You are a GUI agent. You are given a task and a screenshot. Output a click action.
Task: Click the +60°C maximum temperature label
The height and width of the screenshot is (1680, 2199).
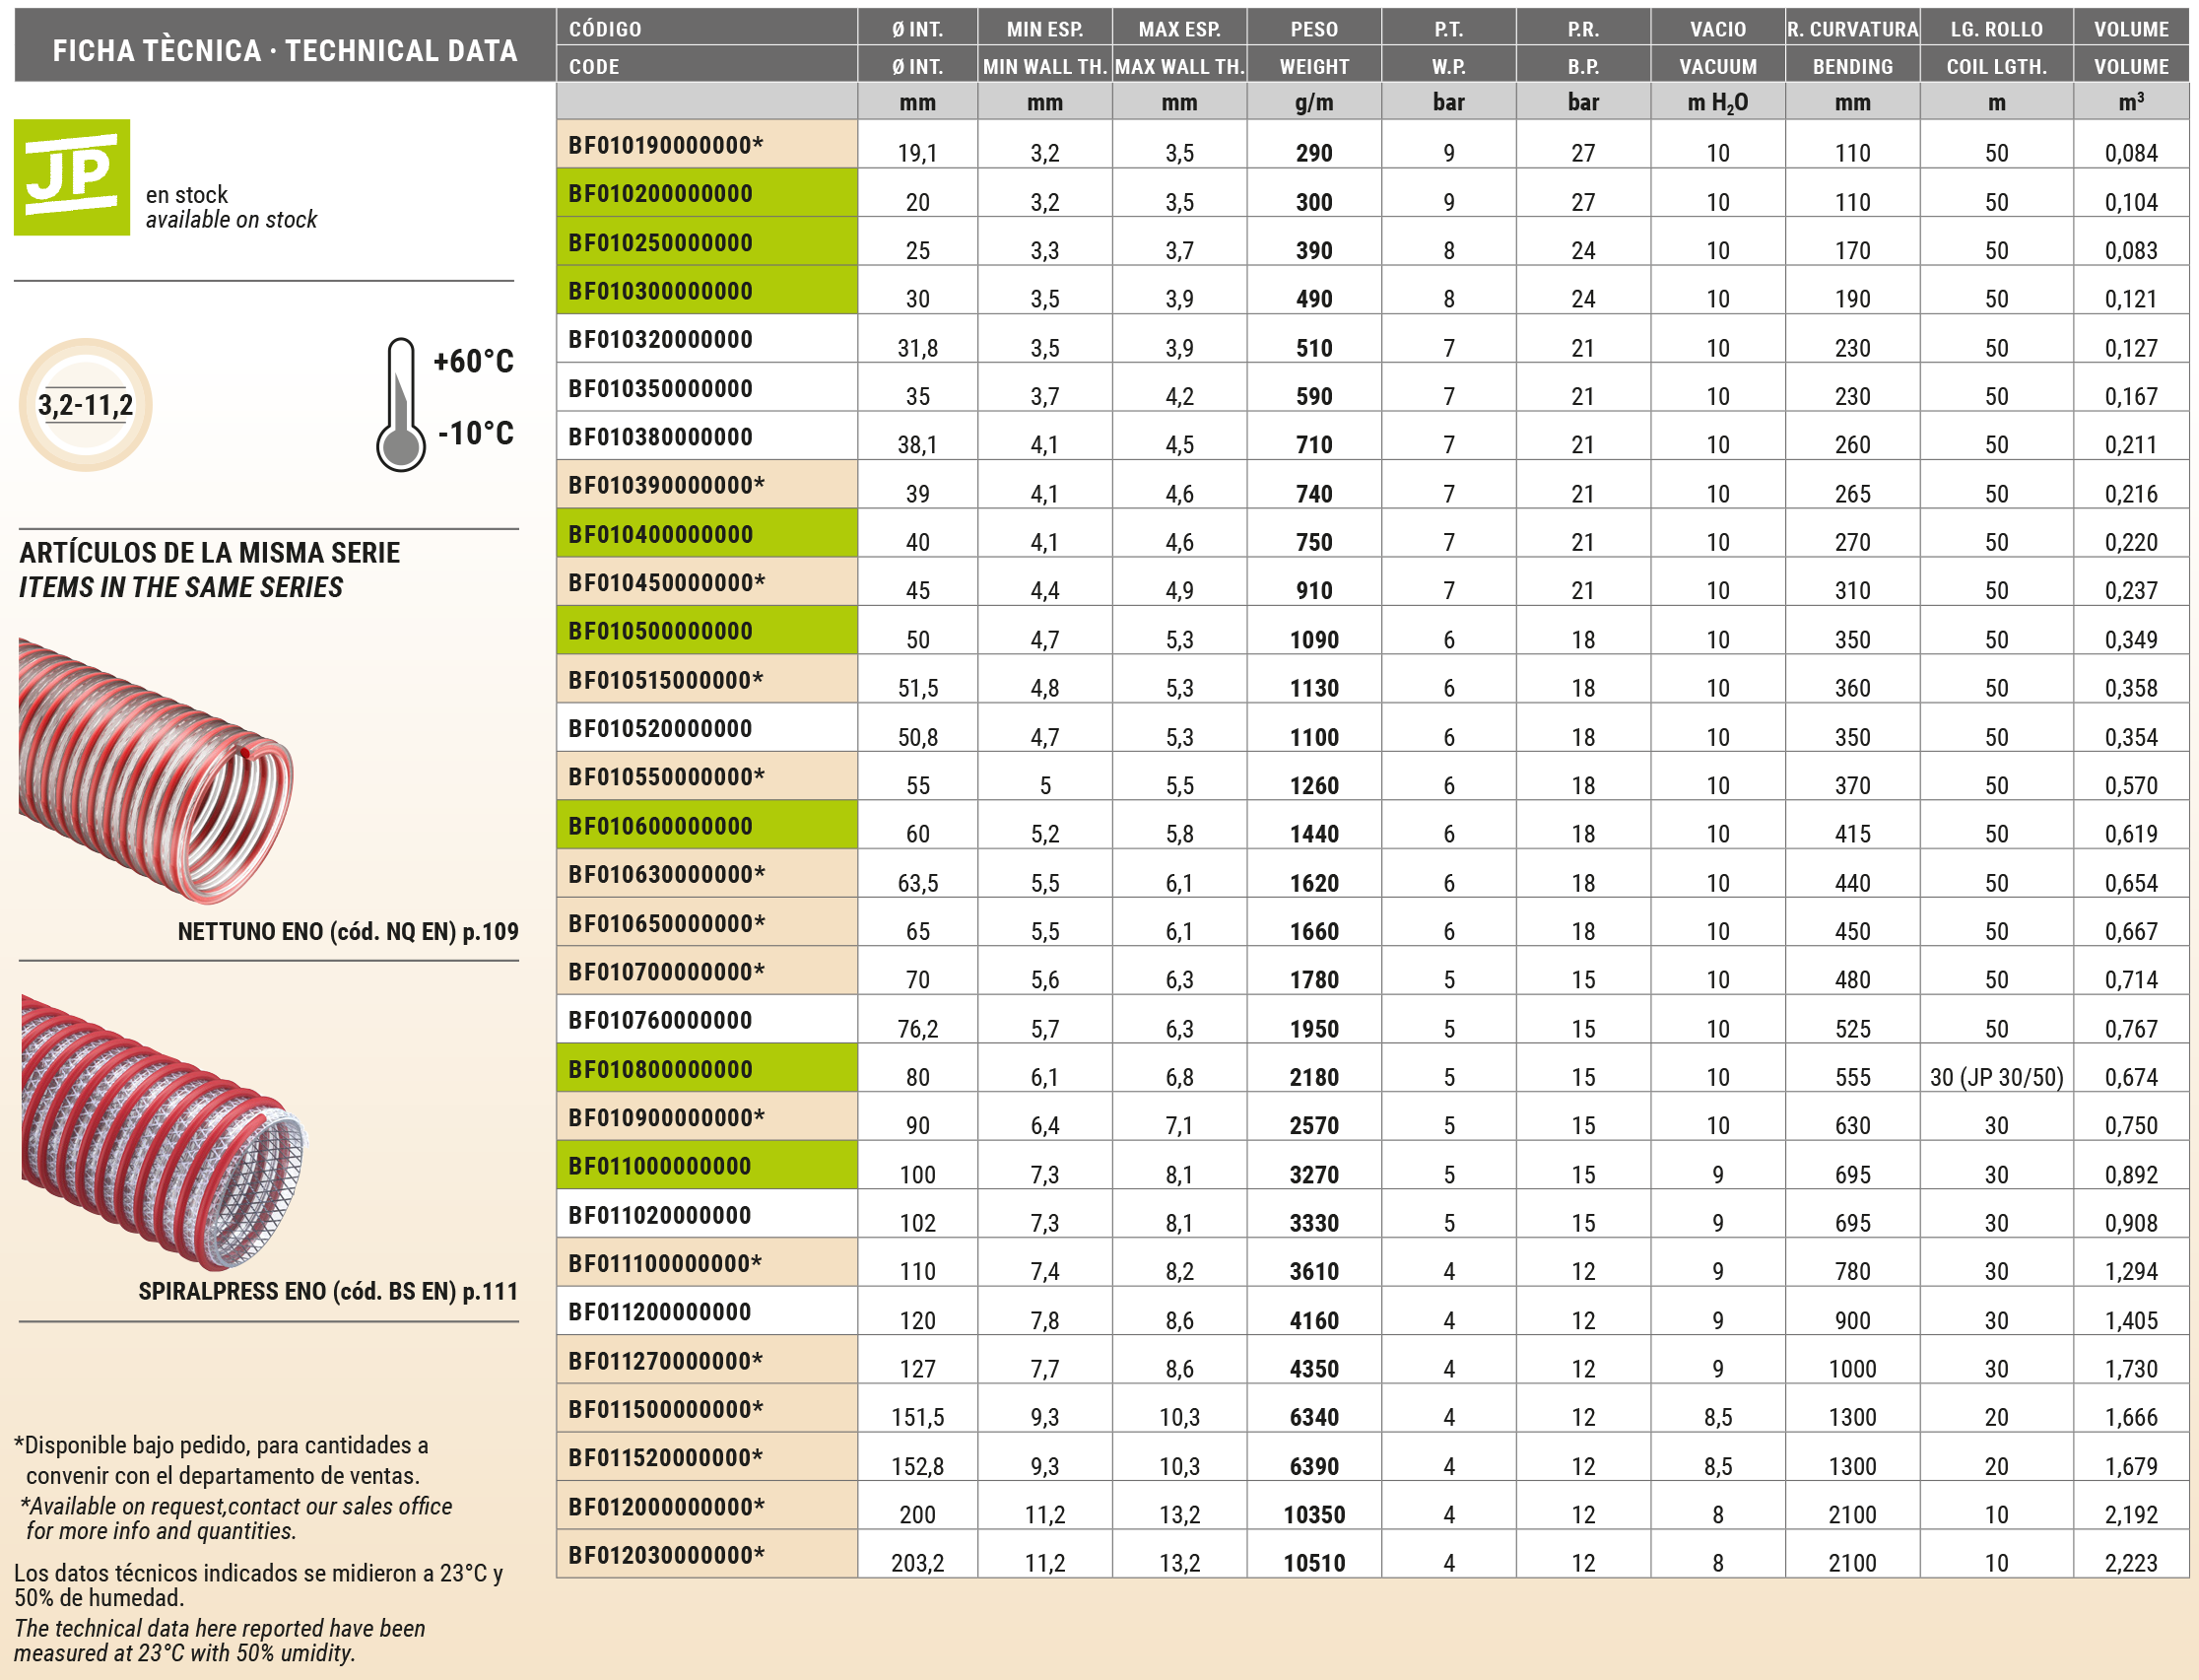[x=473, y=361]
